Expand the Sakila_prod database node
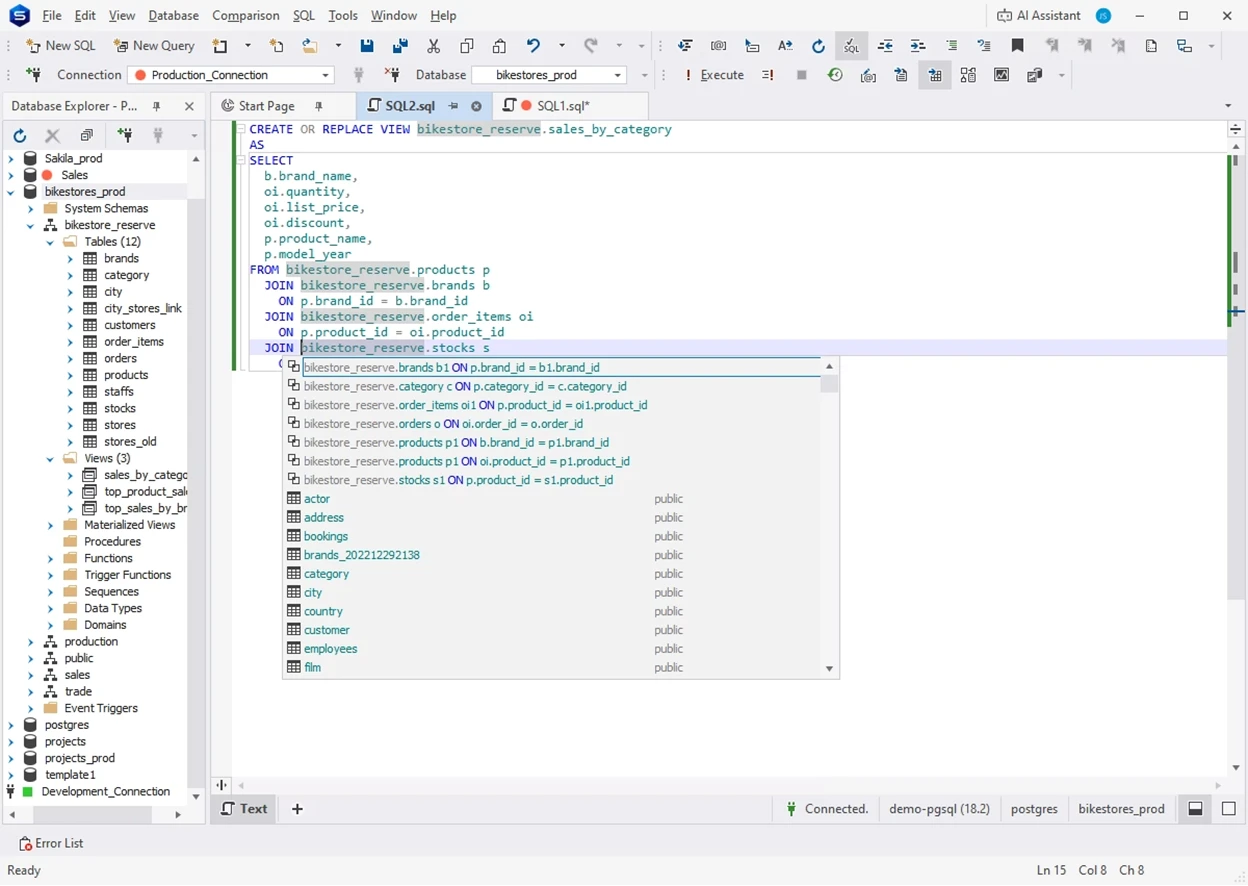 click(11, 158)
